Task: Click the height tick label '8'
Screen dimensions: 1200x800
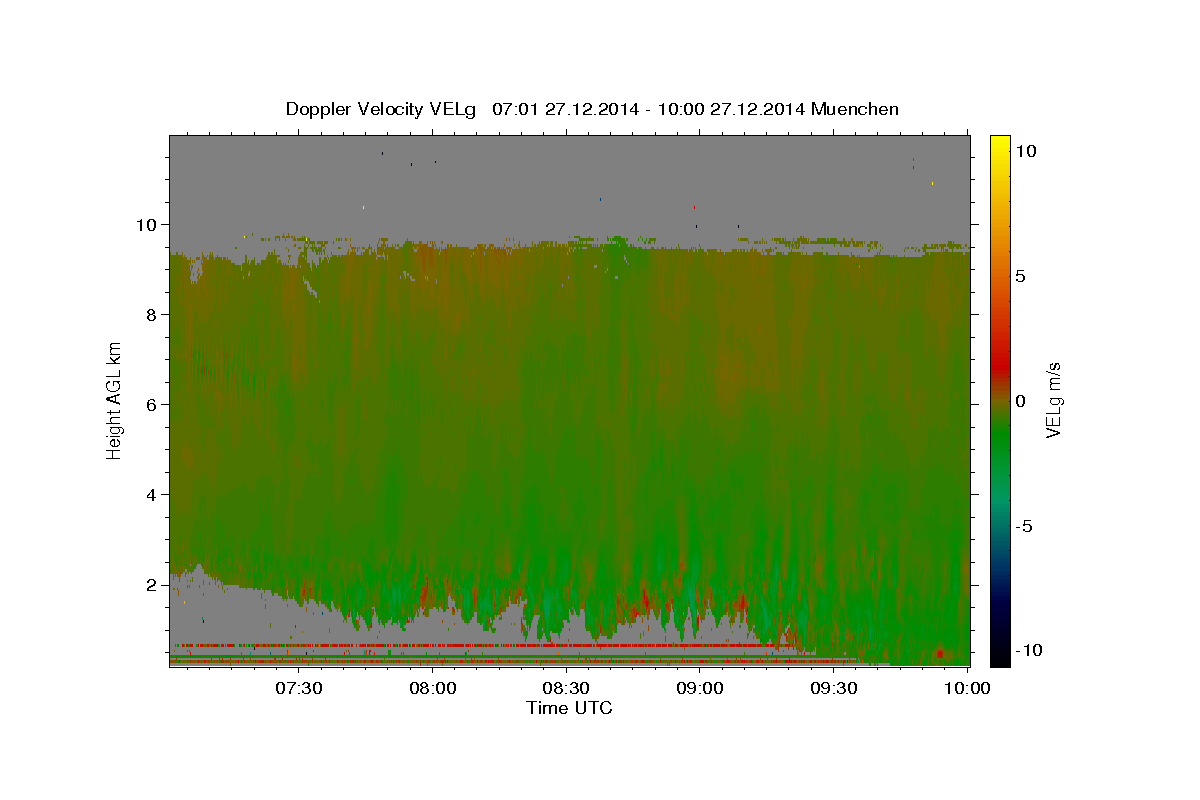Action: [x=153, y=315]
